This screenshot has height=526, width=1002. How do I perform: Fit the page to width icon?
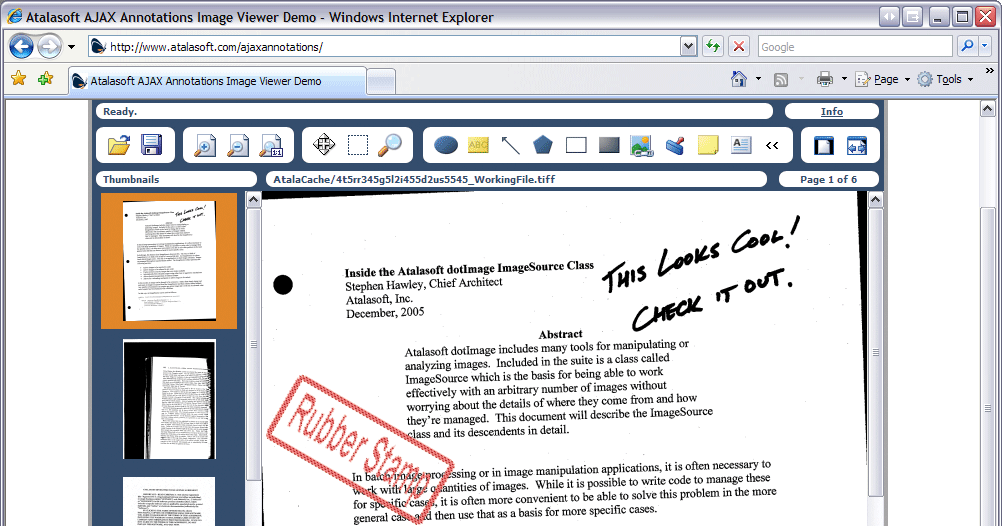click(856, 146)
